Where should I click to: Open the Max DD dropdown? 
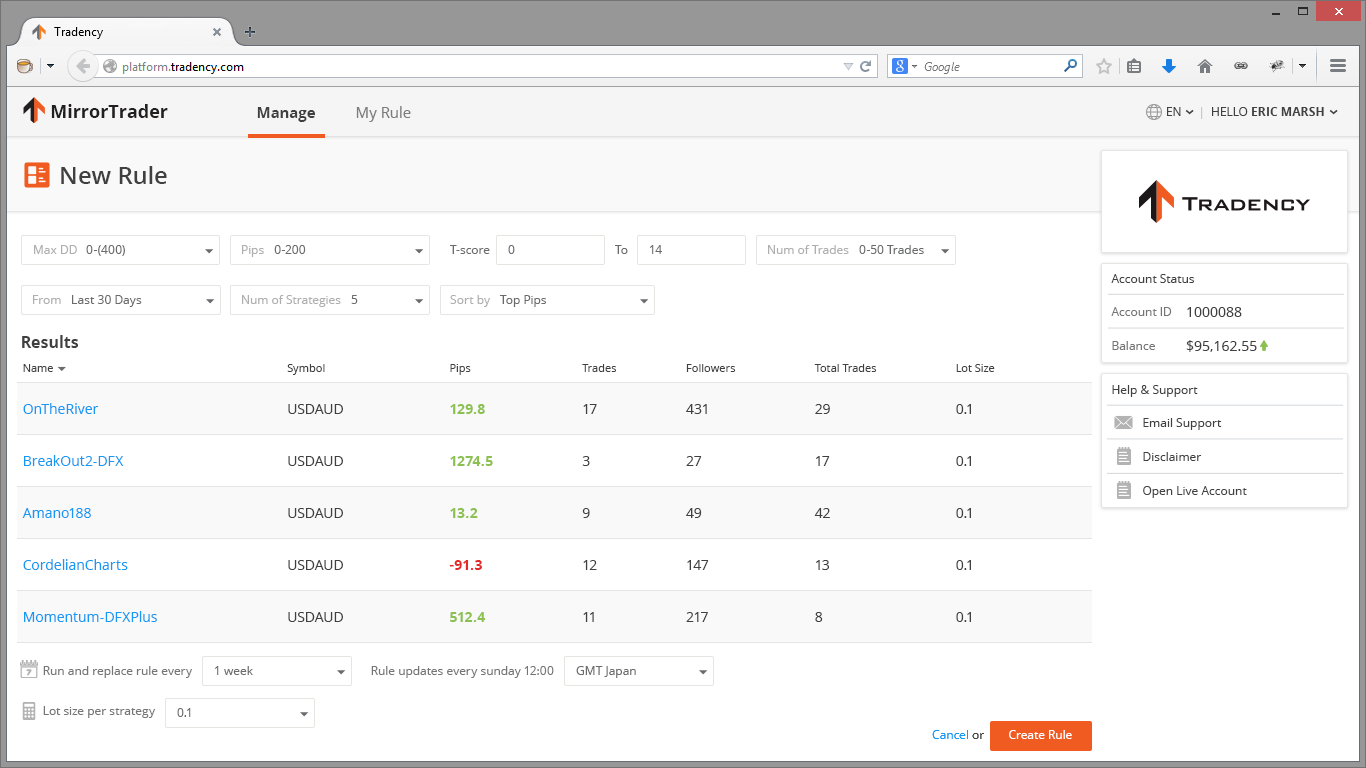pos(120,250)
